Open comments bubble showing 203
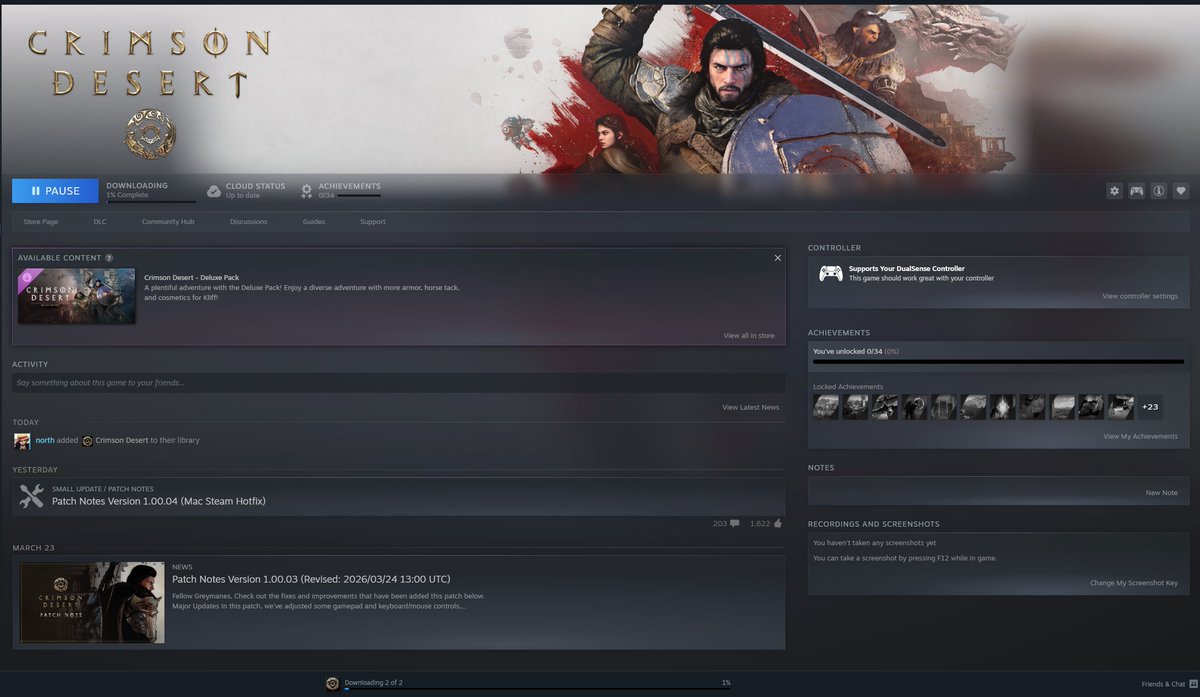The image size is (1200, 697). 734,523
